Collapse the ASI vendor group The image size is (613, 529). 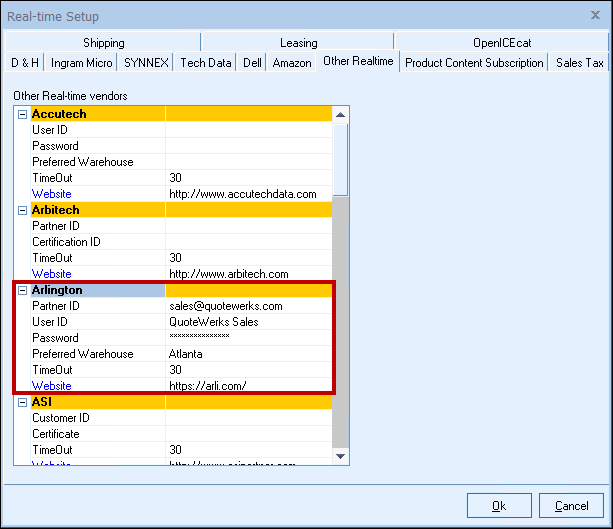[23, 402]
